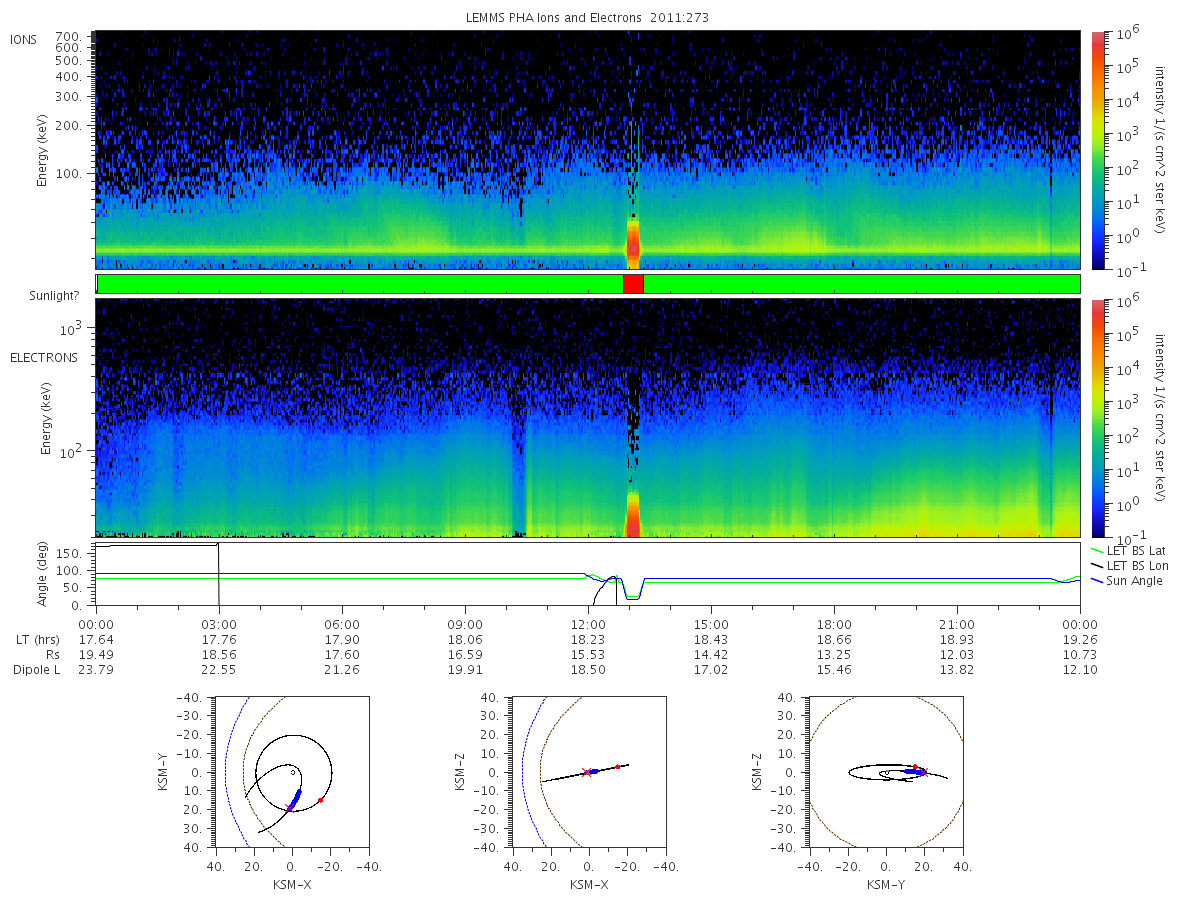Click the red dot in KSM-X/KSM-Y orbit plot
Screen dimensions: 1200x900
click(x=320, y=800)
